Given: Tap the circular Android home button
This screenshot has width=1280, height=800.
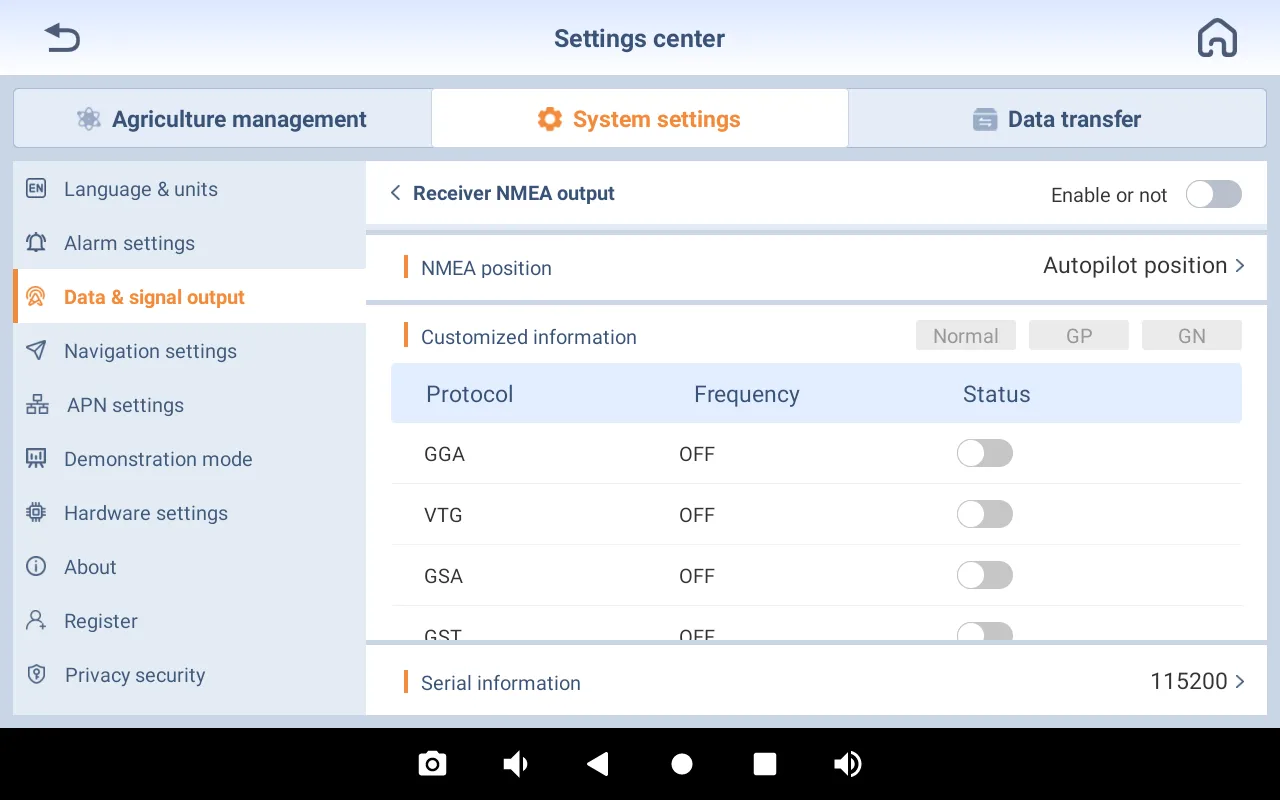Looking at the screenshot, I should click(x=682, y=764).
